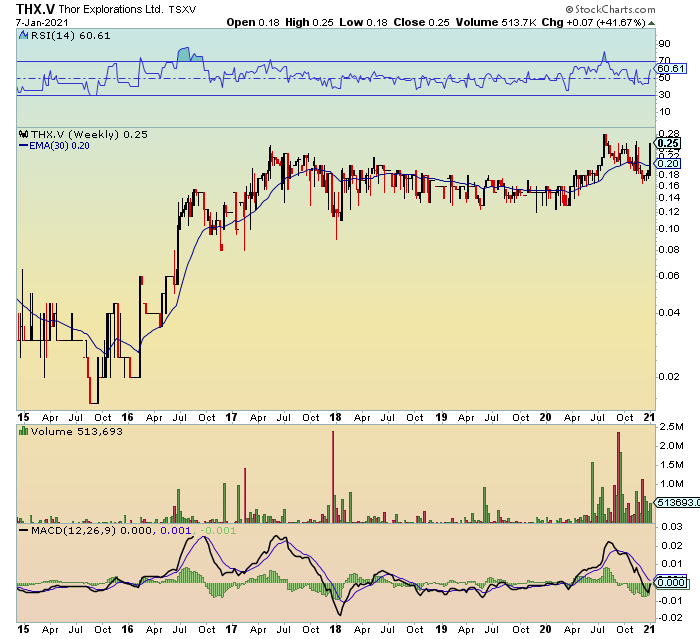Select the Open 0.18 value

pyautogui.click(x=253, y=22)
